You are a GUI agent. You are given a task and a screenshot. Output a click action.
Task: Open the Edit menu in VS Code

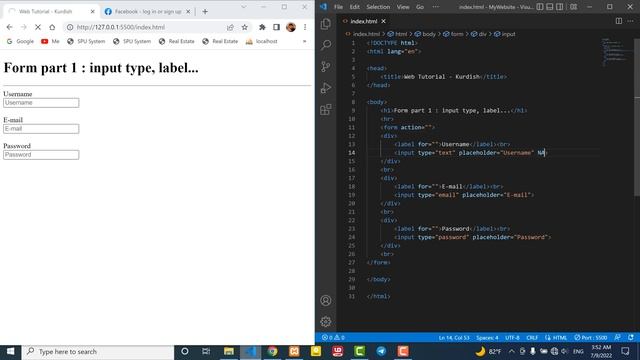[x=355, y=7]
